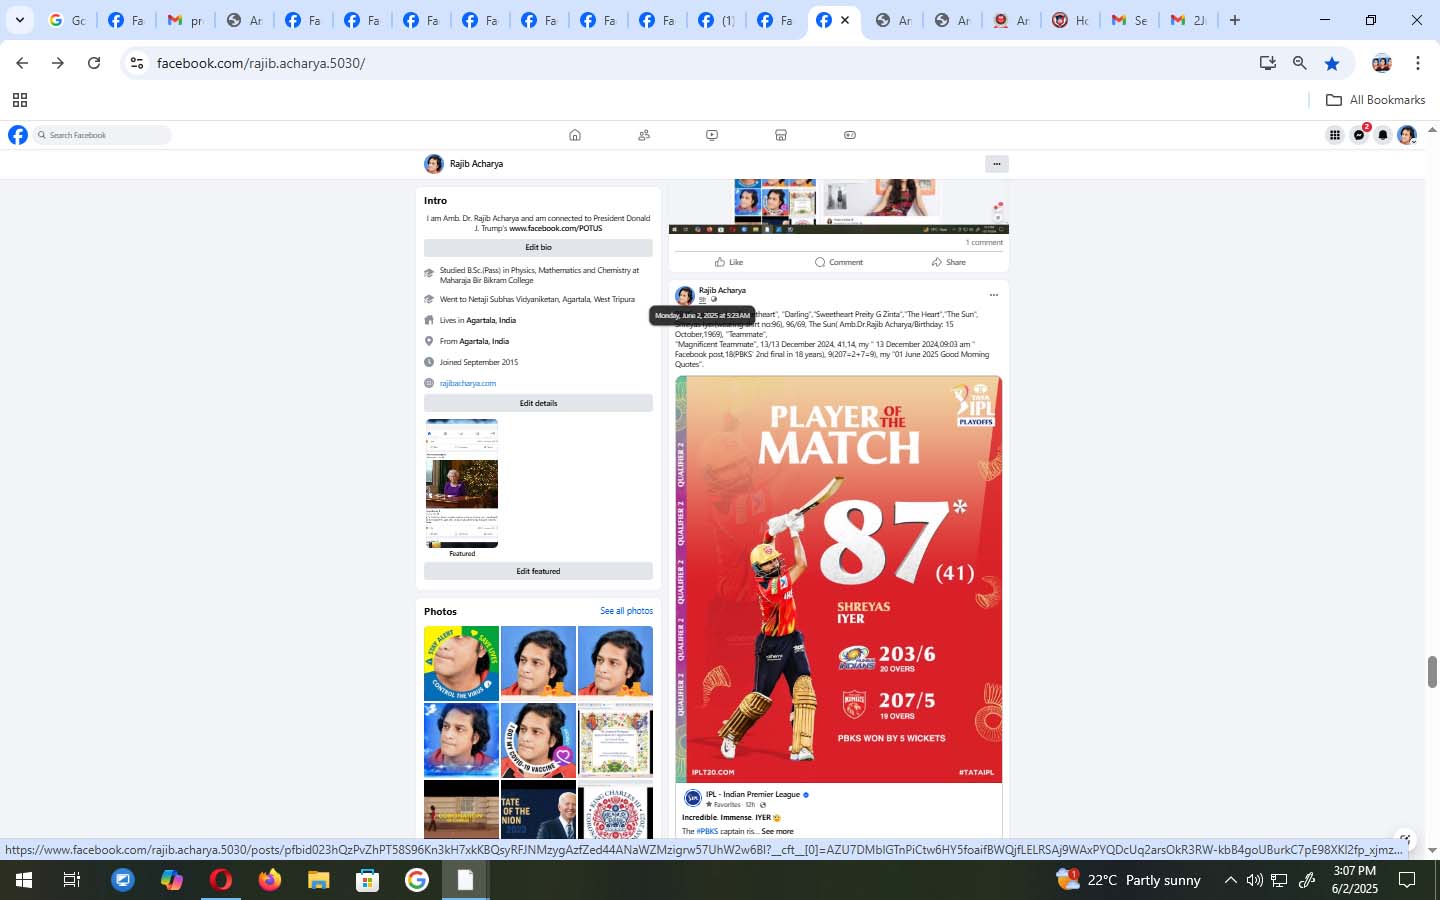Open Firefox from the taskbar
Image resolution: width=1440 pixels, height=900 pixels.
(x=270, y=880)
